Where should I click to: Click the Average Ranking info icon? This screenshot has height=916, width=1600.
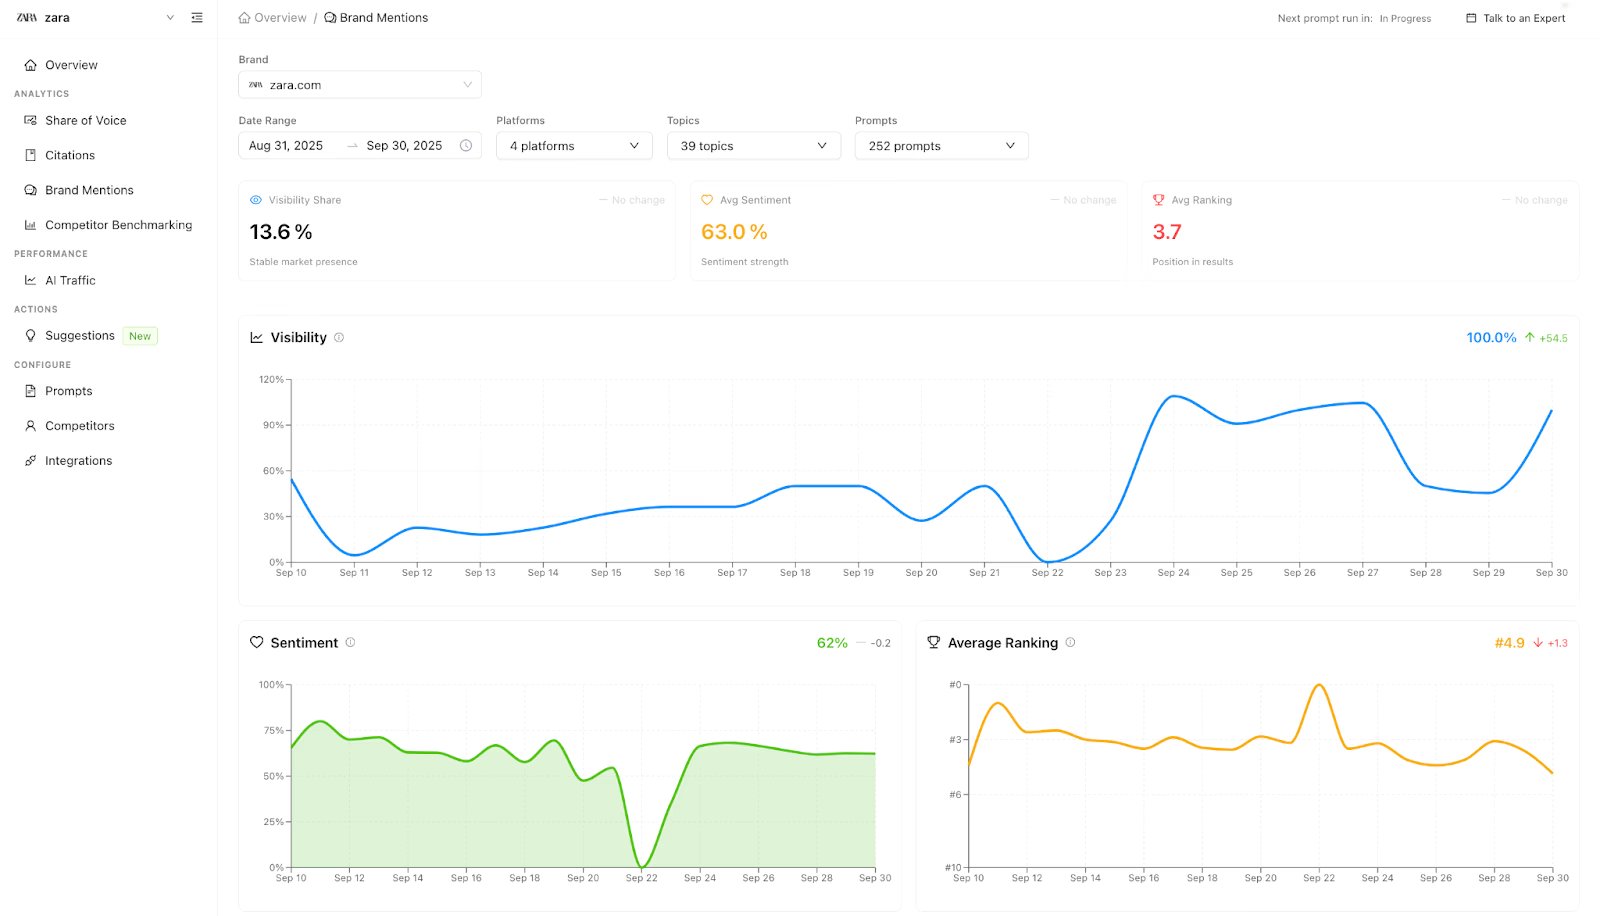[x=1070, y=643]
